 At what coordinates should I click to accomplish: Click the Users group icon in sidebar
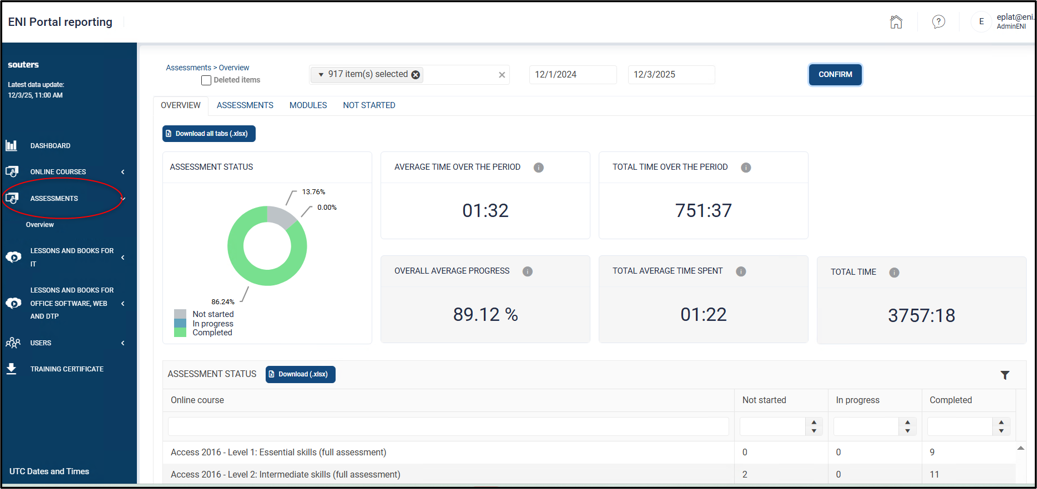click(13, 343)
